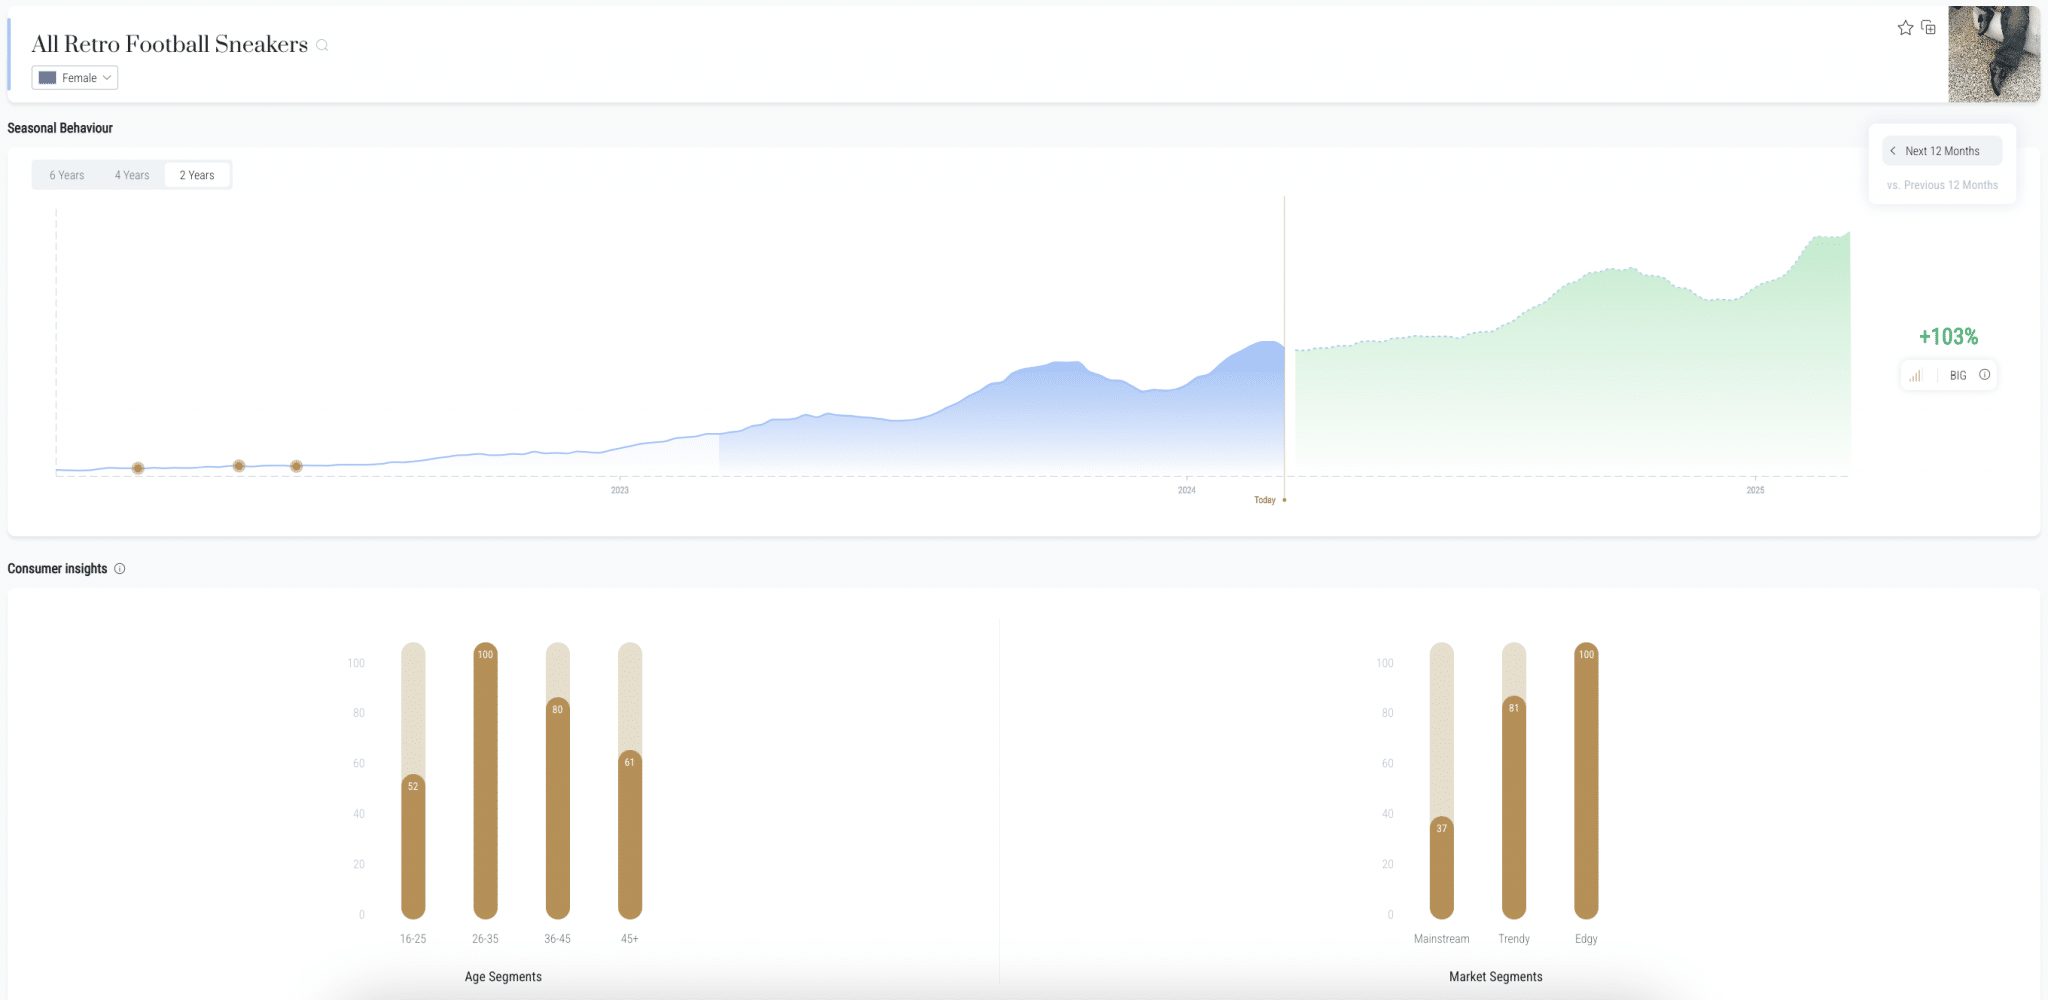Open the Consumer insights info icon
This screenshot has height=1000, width=2048.
(120, 569)
